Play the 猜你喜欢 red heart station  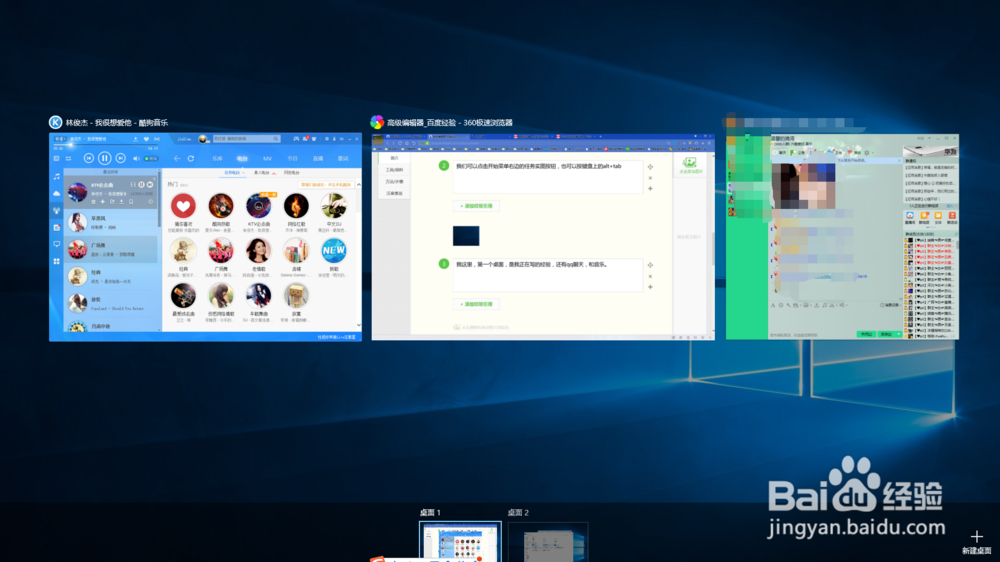183,206
